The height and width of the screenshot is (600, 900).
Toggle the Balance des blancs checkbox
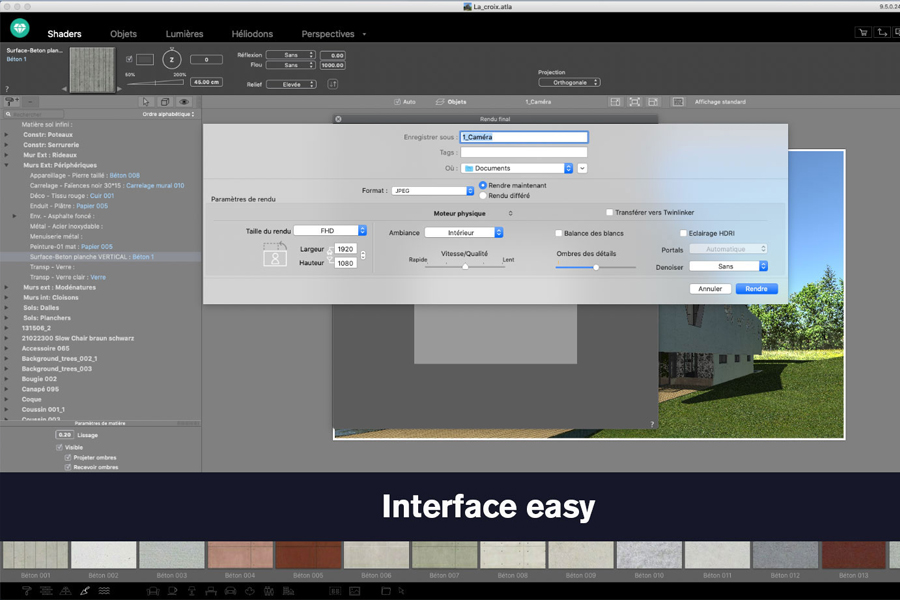tap(559, 233)
